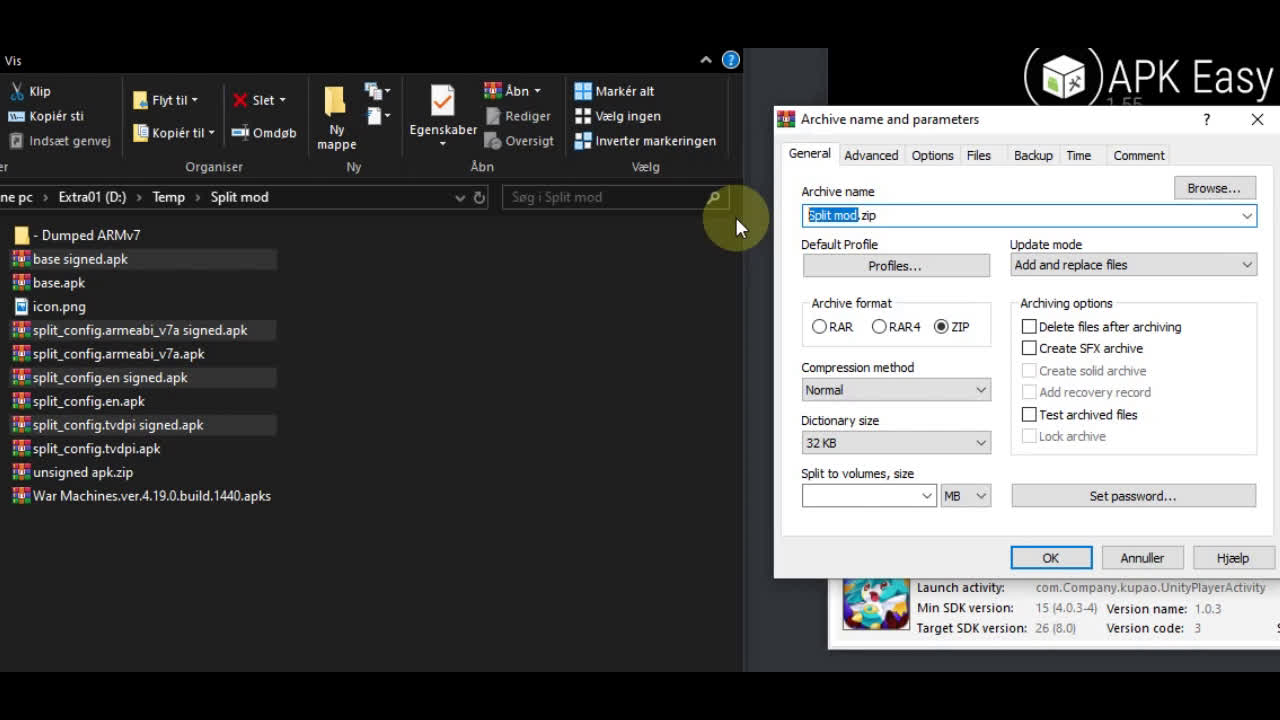
Task: Select the RAR4 archive format option
Action: coord(879,327)
